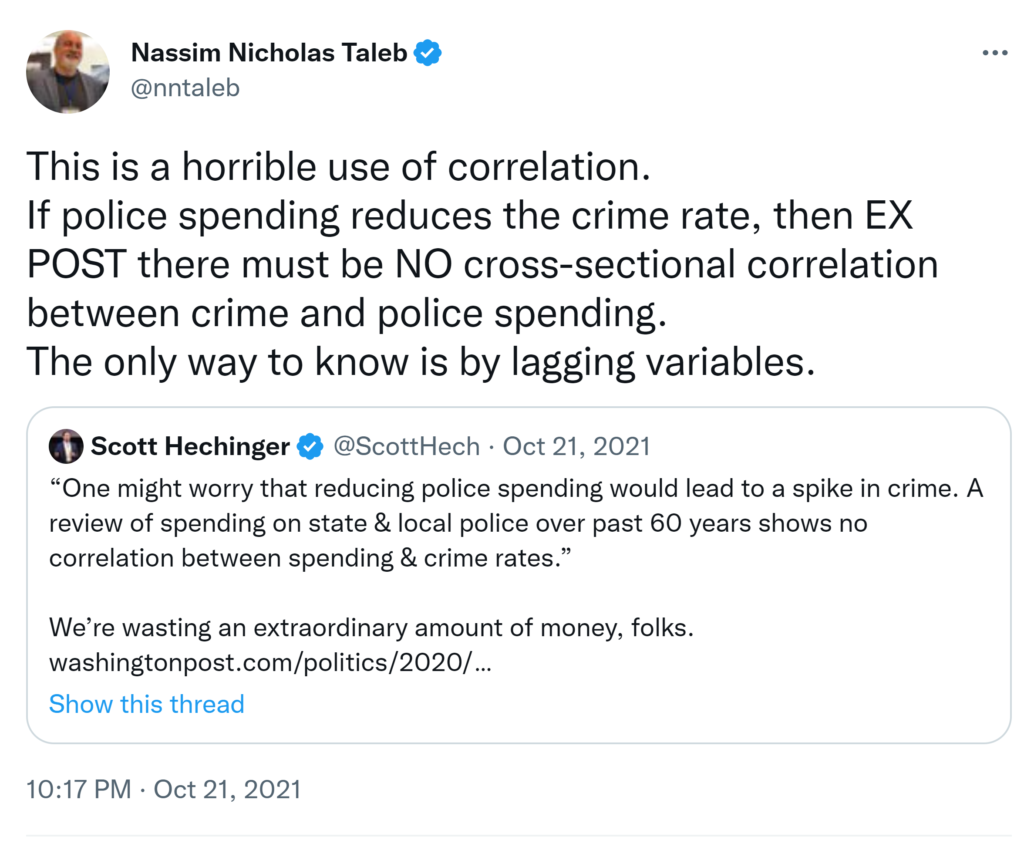
Task: Click the quoted tweet's Oct 21, 2021 date
Action: (577, 446)
